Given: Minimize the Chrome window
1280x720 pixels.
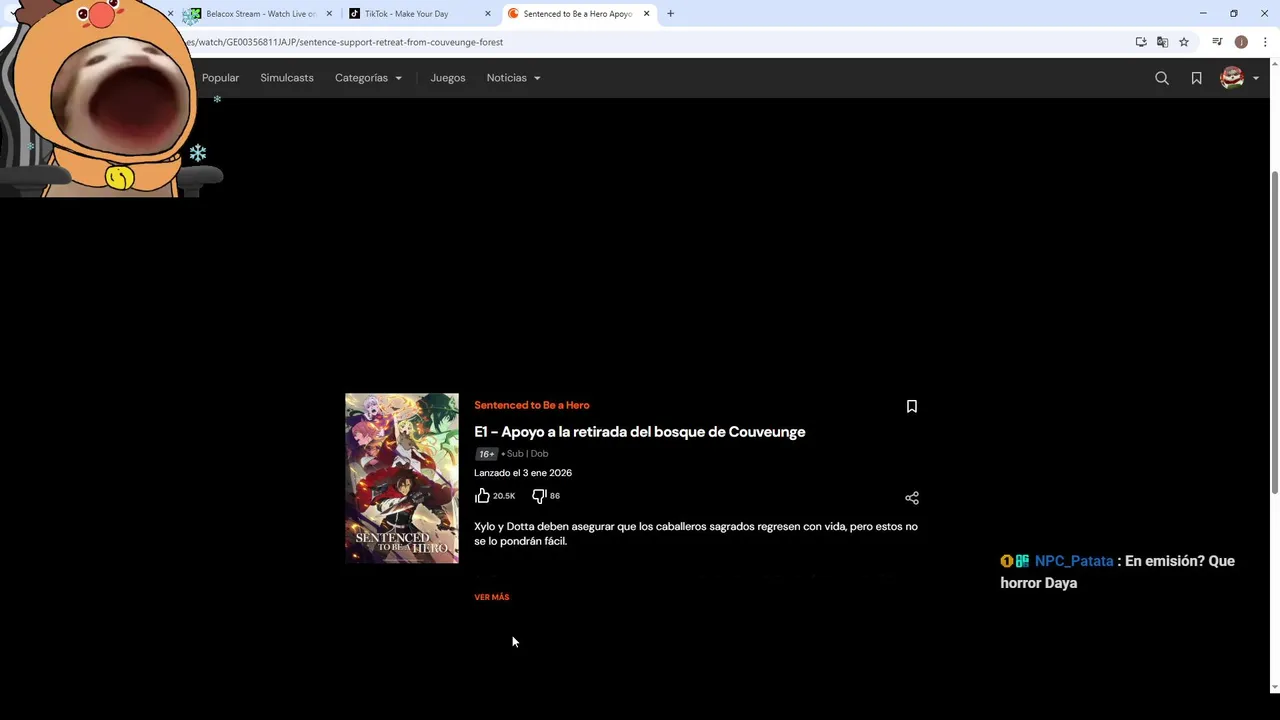Looking at the screenshot, I should point(1203,14).
